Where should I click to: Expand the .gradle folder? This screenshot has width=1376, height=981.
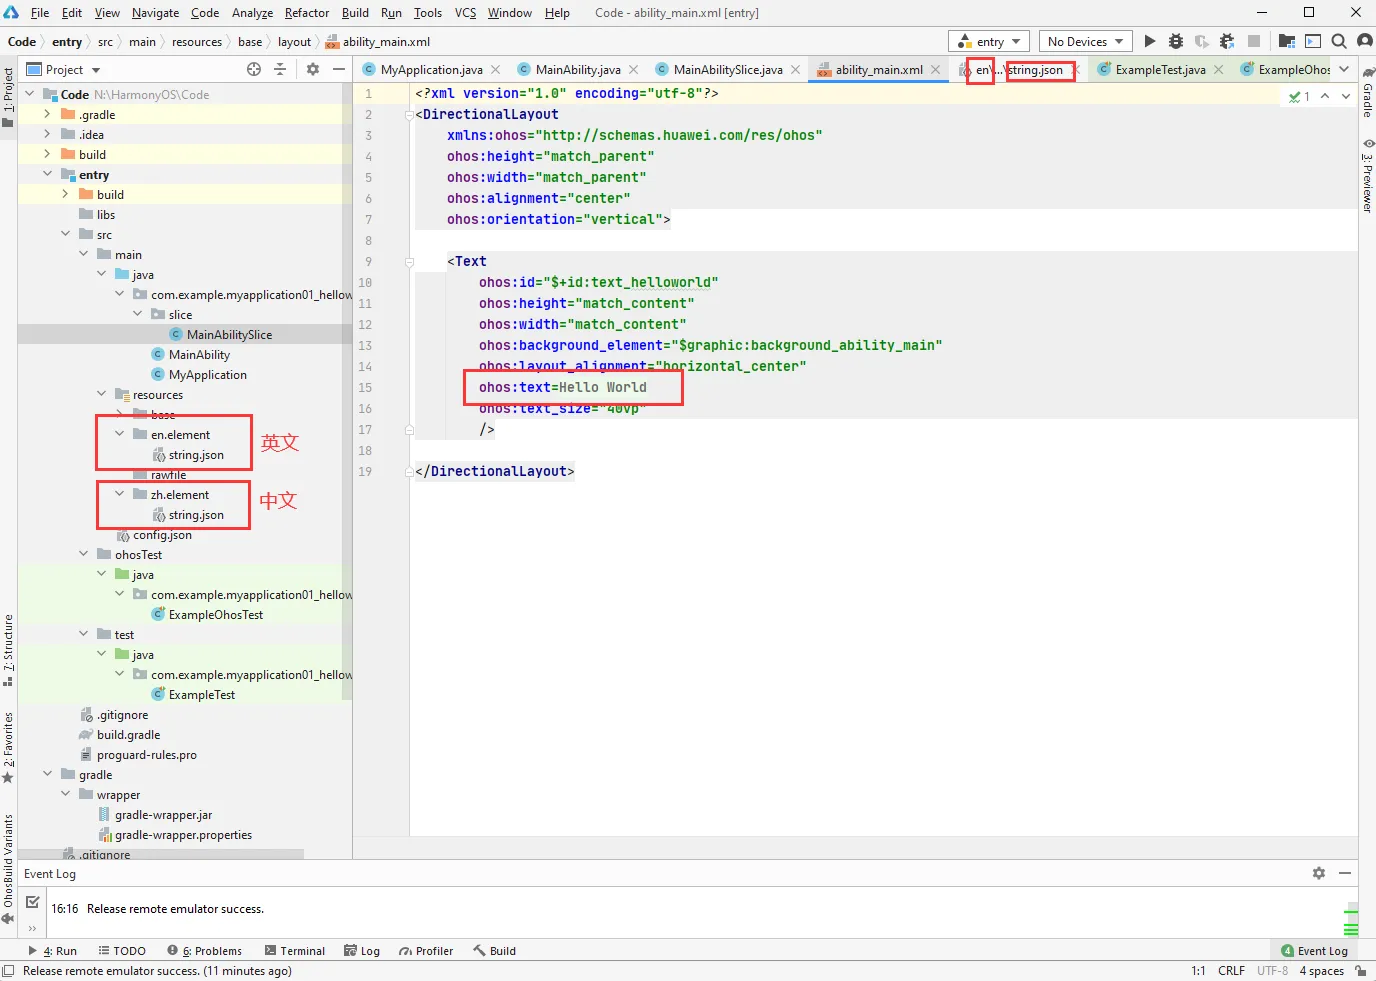tap(46, 114)
